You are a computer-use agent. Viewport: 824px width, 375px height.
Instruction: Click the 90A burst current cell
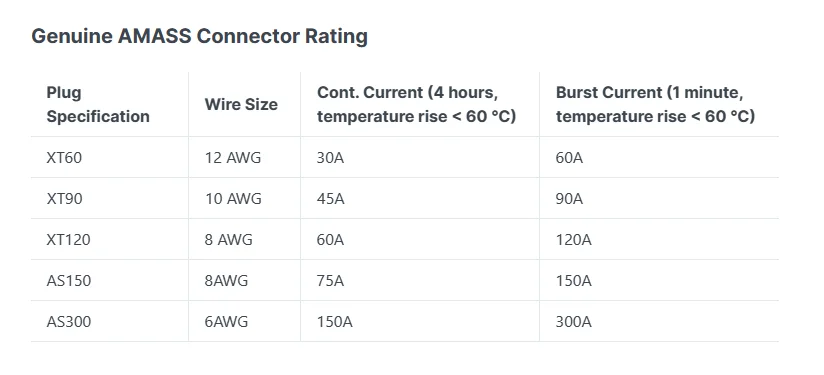pyautogui.click(x=570, y=199)
